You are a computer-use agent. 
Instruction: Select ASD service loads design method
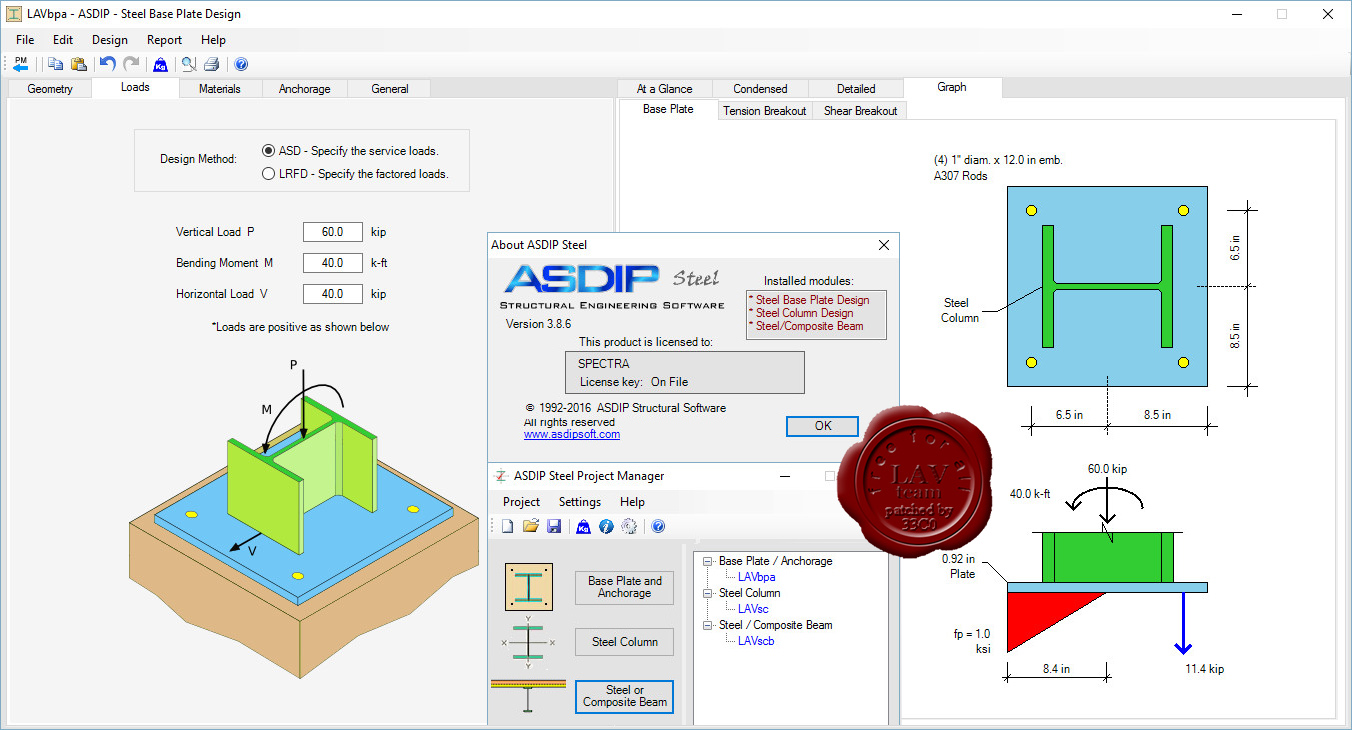[268, 151]
